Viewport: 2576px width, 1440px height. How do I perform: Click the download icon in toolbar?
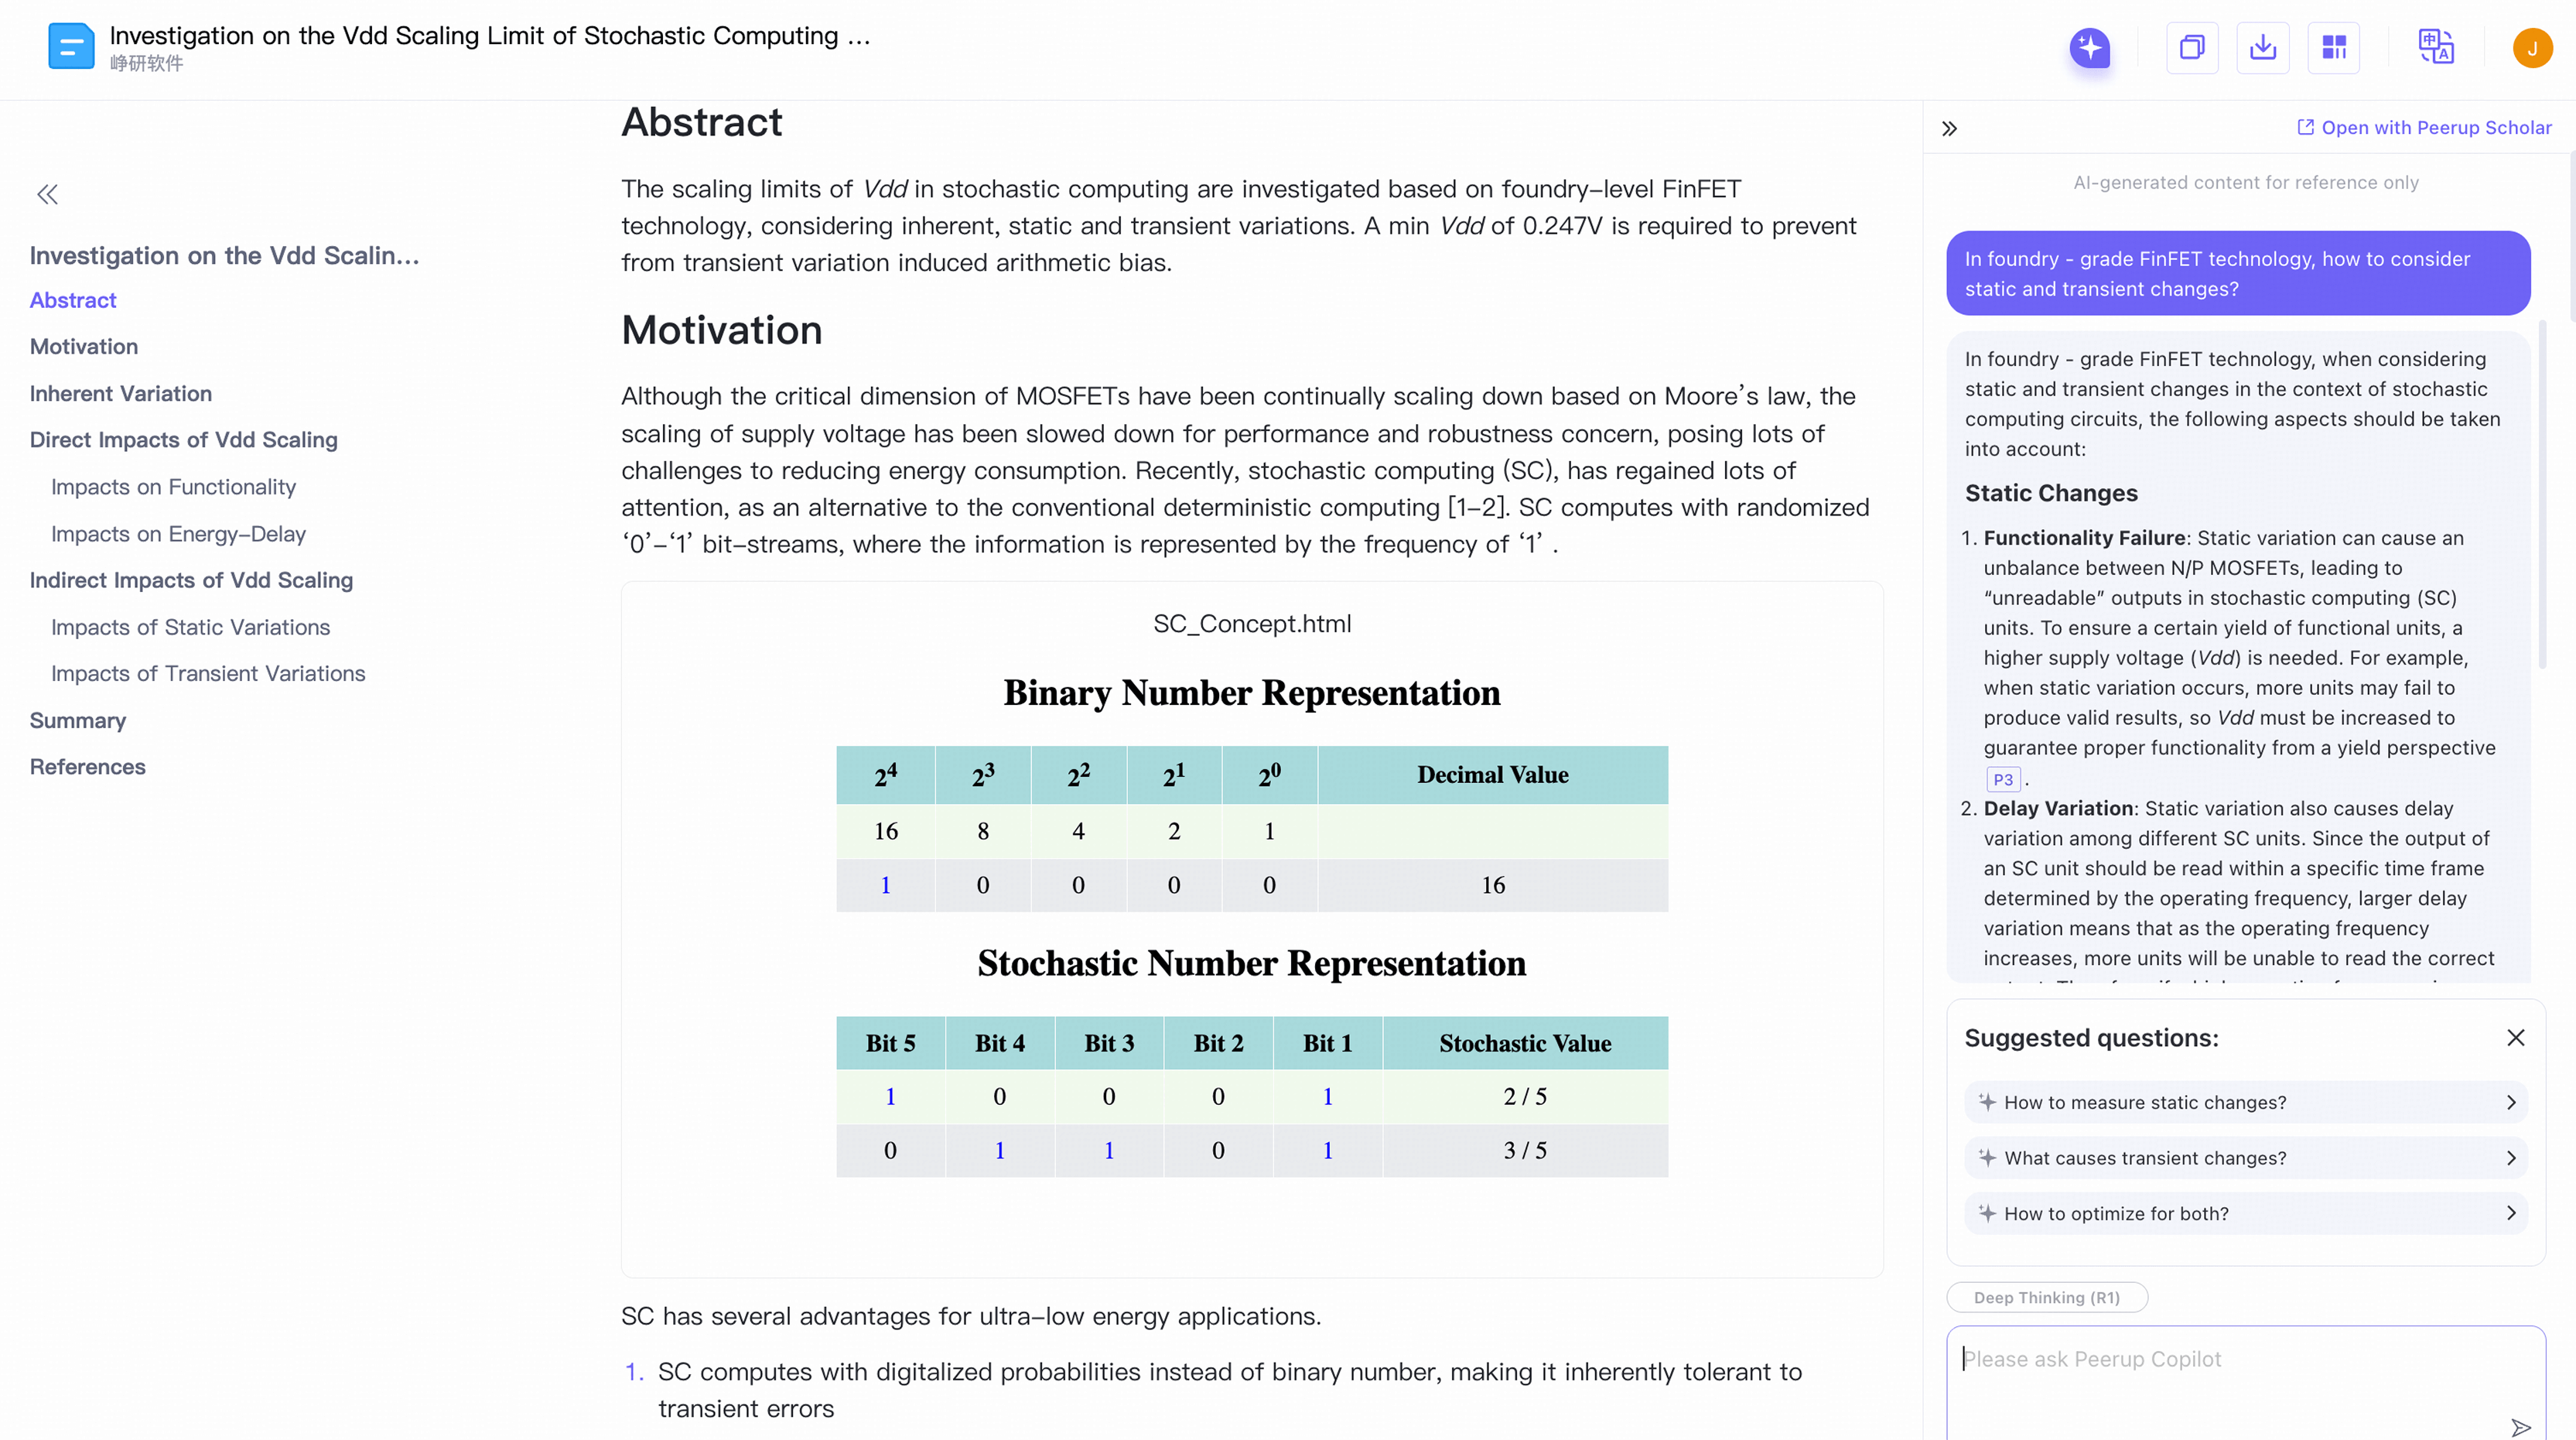(2262, 47)
